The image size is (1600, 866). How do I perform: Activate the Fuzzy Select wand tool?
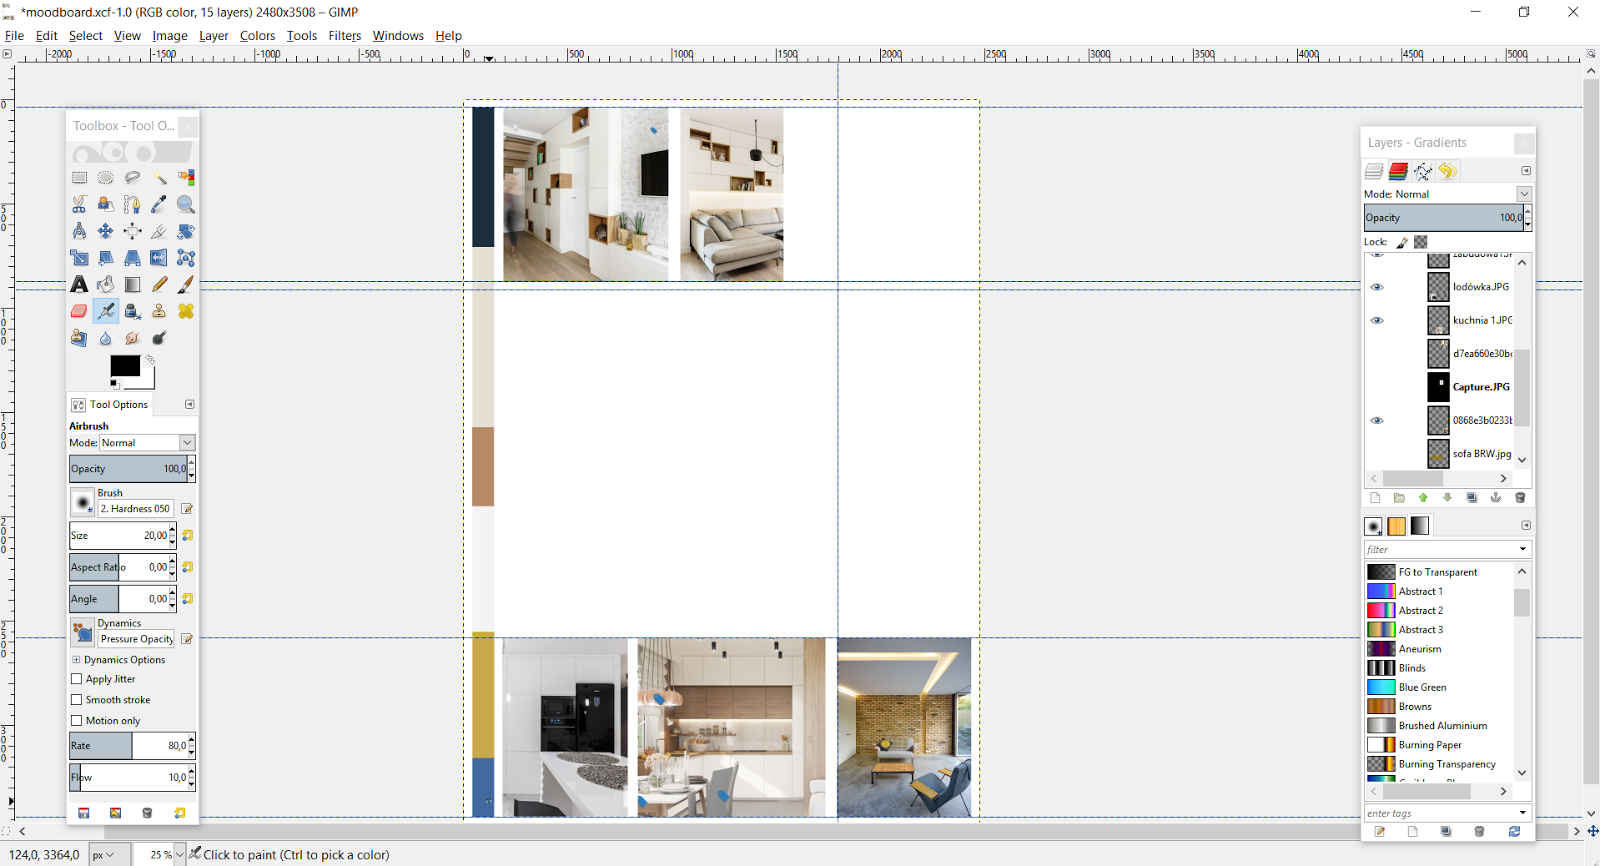[x=159, y=178]
